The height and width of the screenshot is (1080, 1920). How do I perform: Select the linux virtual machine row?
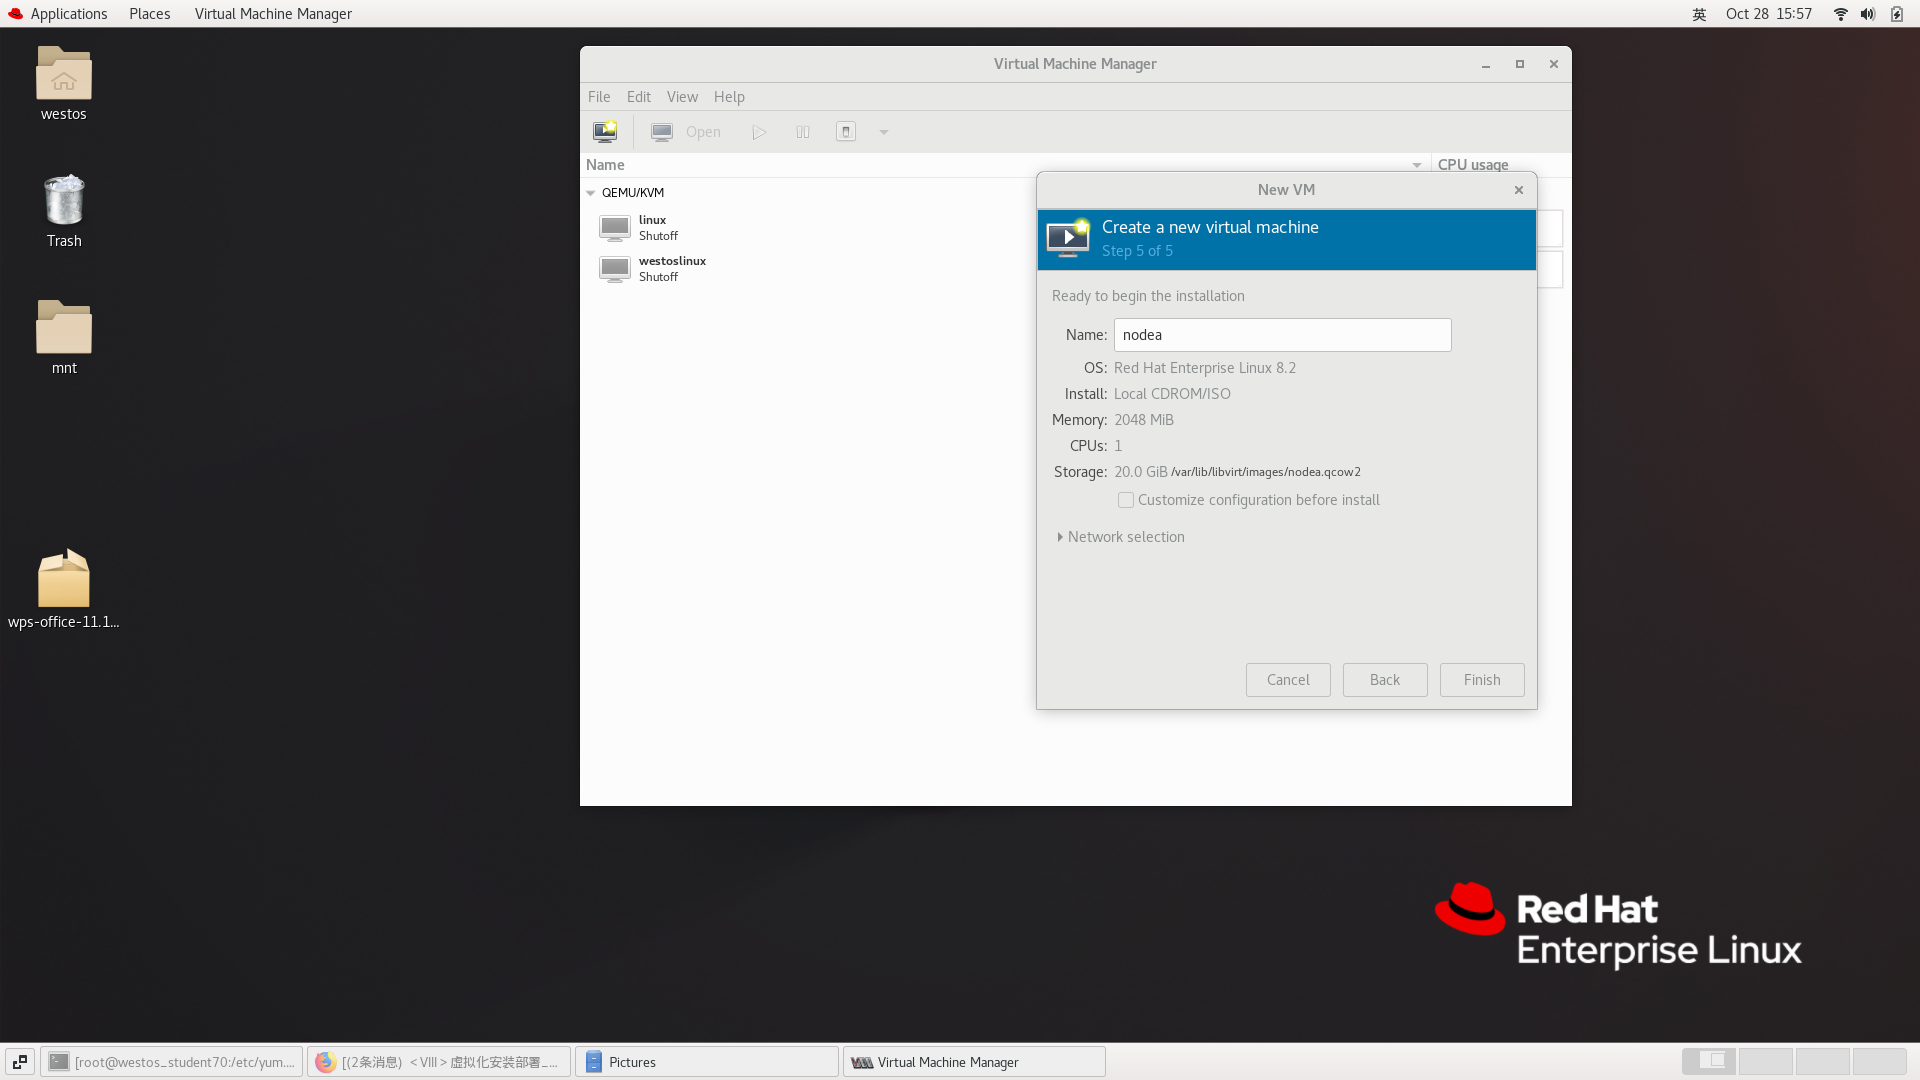[x=808, y=228]
